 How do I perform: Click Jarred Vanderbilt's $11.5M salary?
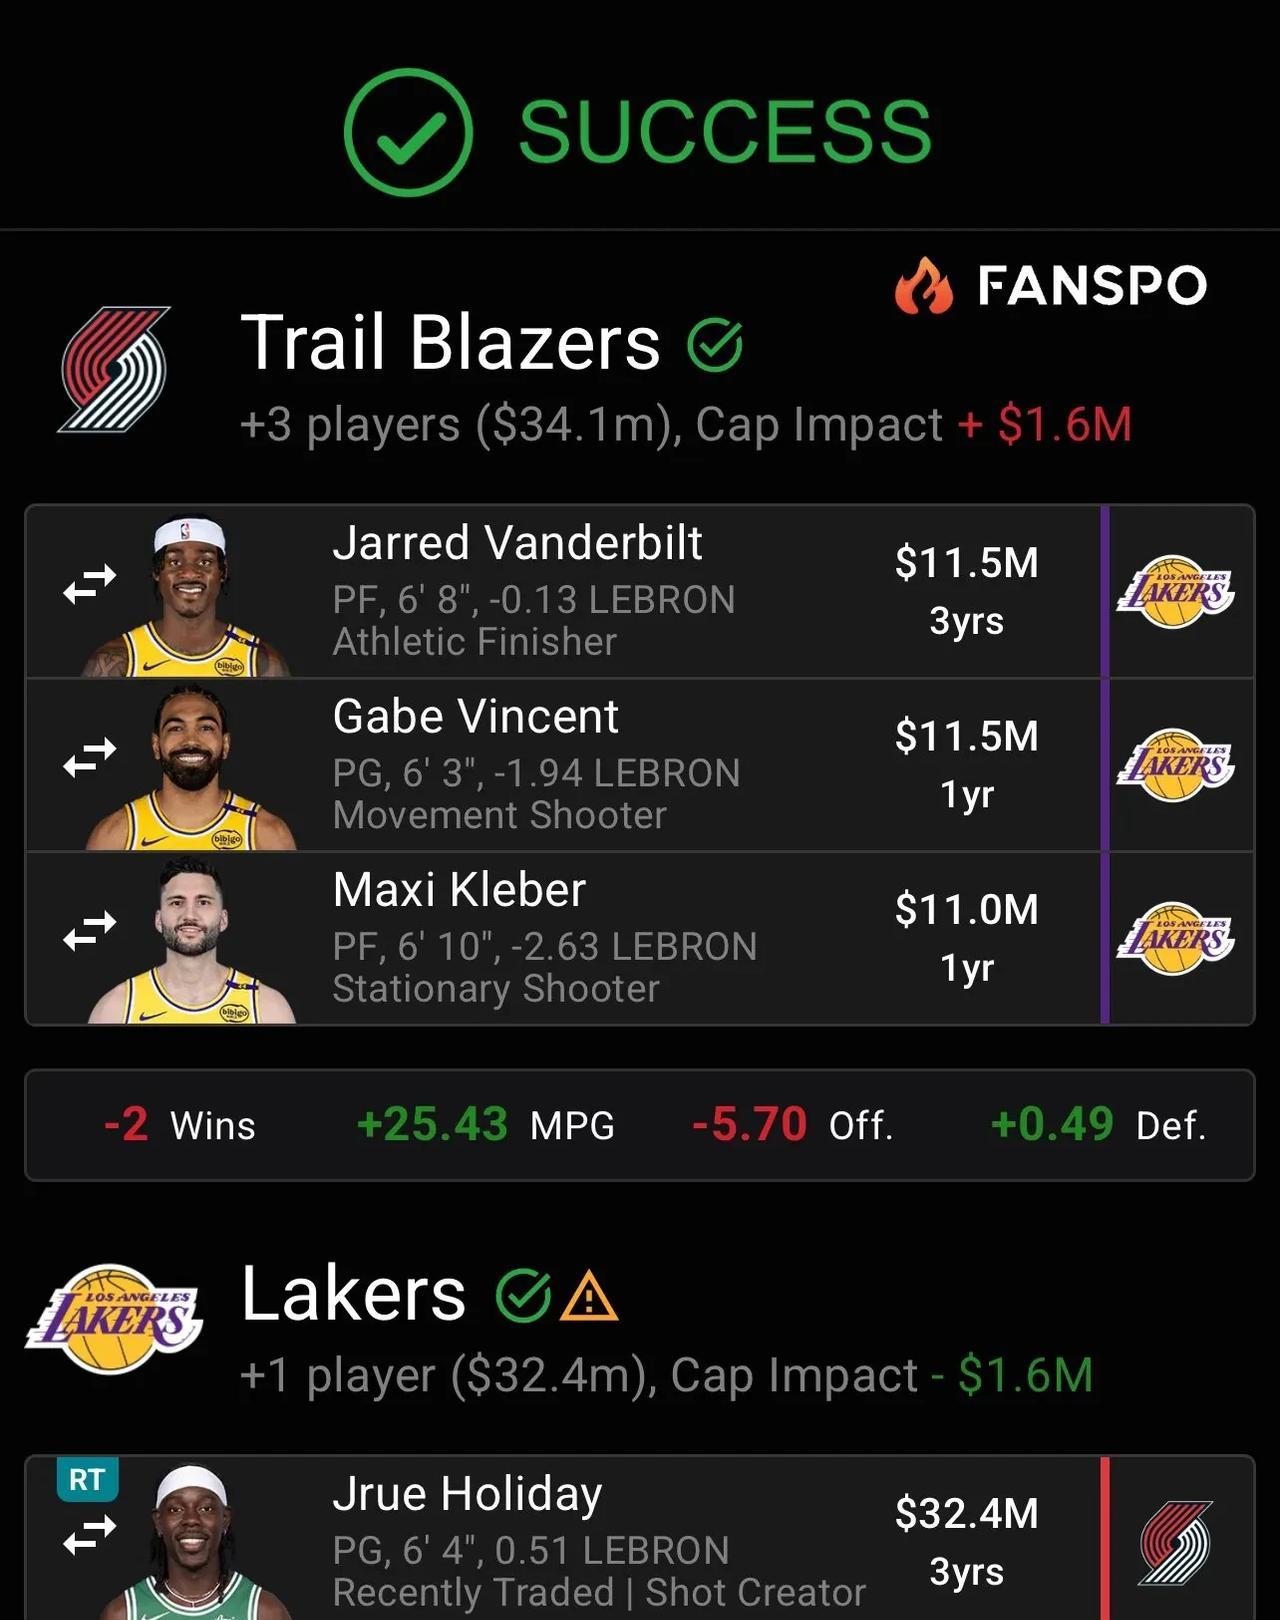point(967,562)
